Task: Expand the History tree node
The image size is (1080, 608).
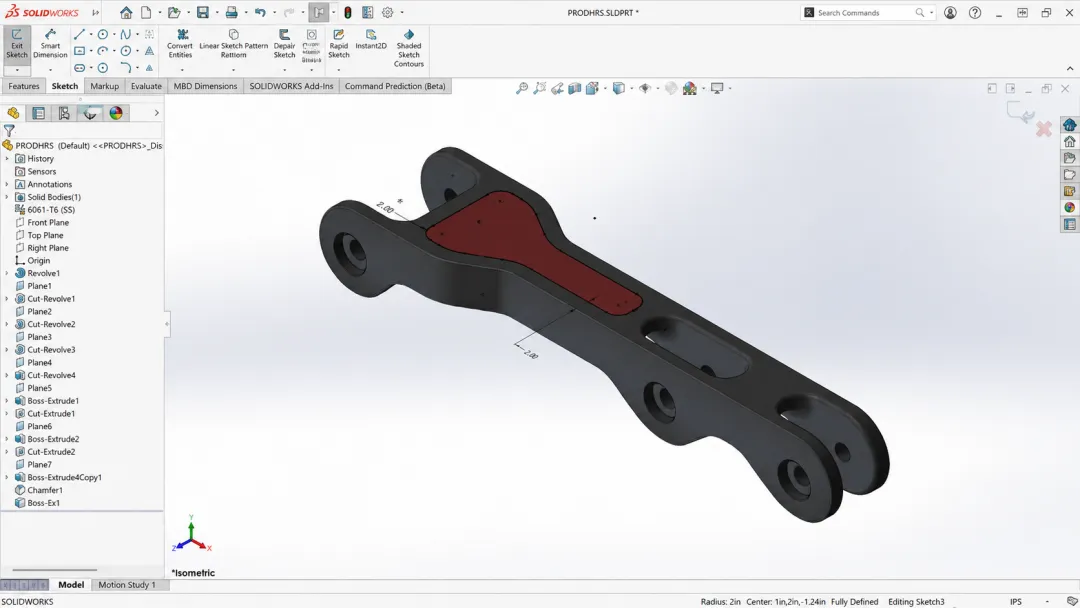Action: 7,158
